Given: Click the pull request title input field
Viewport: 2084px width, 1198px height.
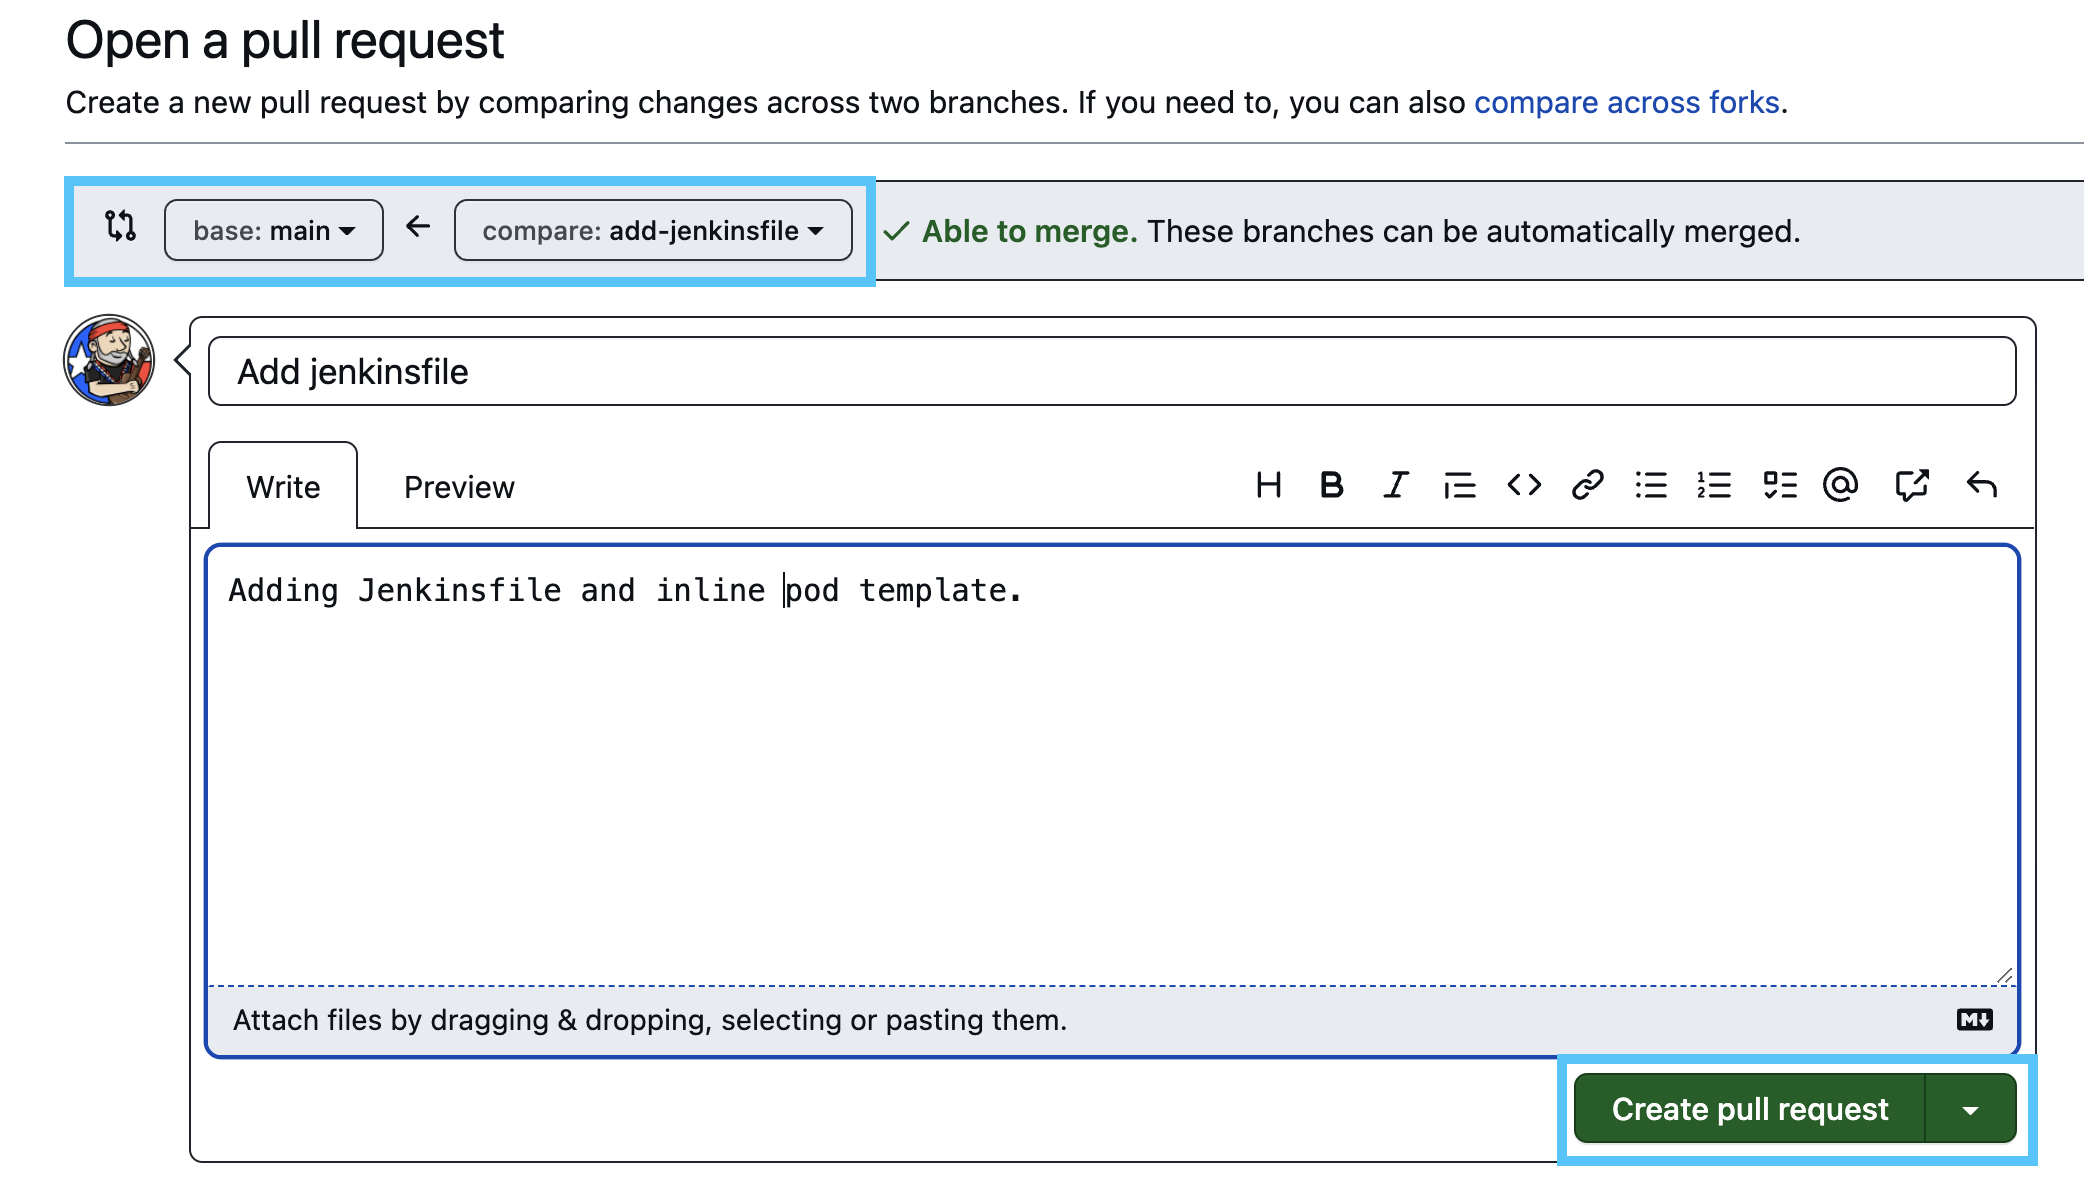Looking at the screenshot, I should point(1116,372).
